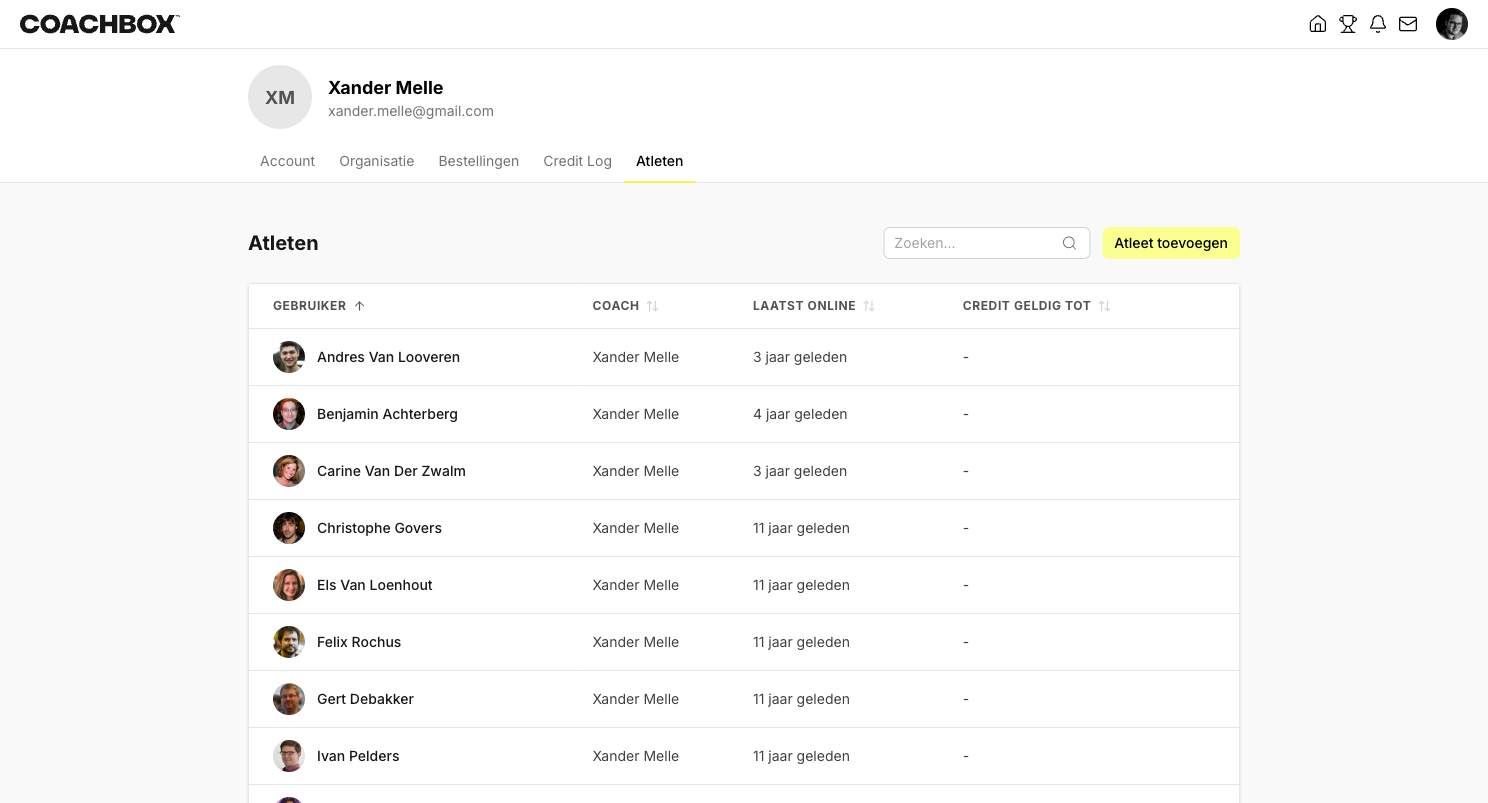The height and width of the screenshot is (803, 1488).
Task: Click the XM initials avatar
Action: click(280, 97)
